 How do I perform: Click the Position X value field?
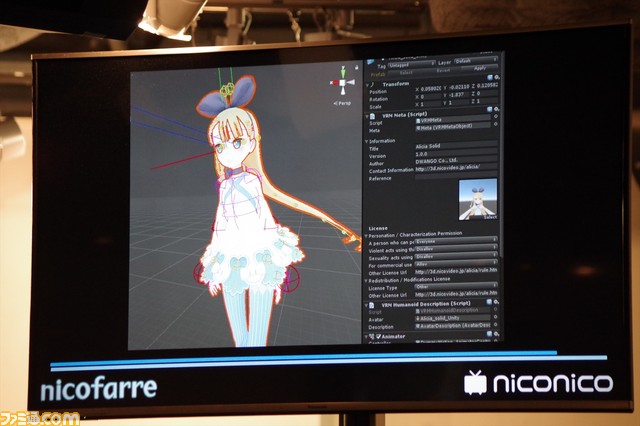coord(431,89)
